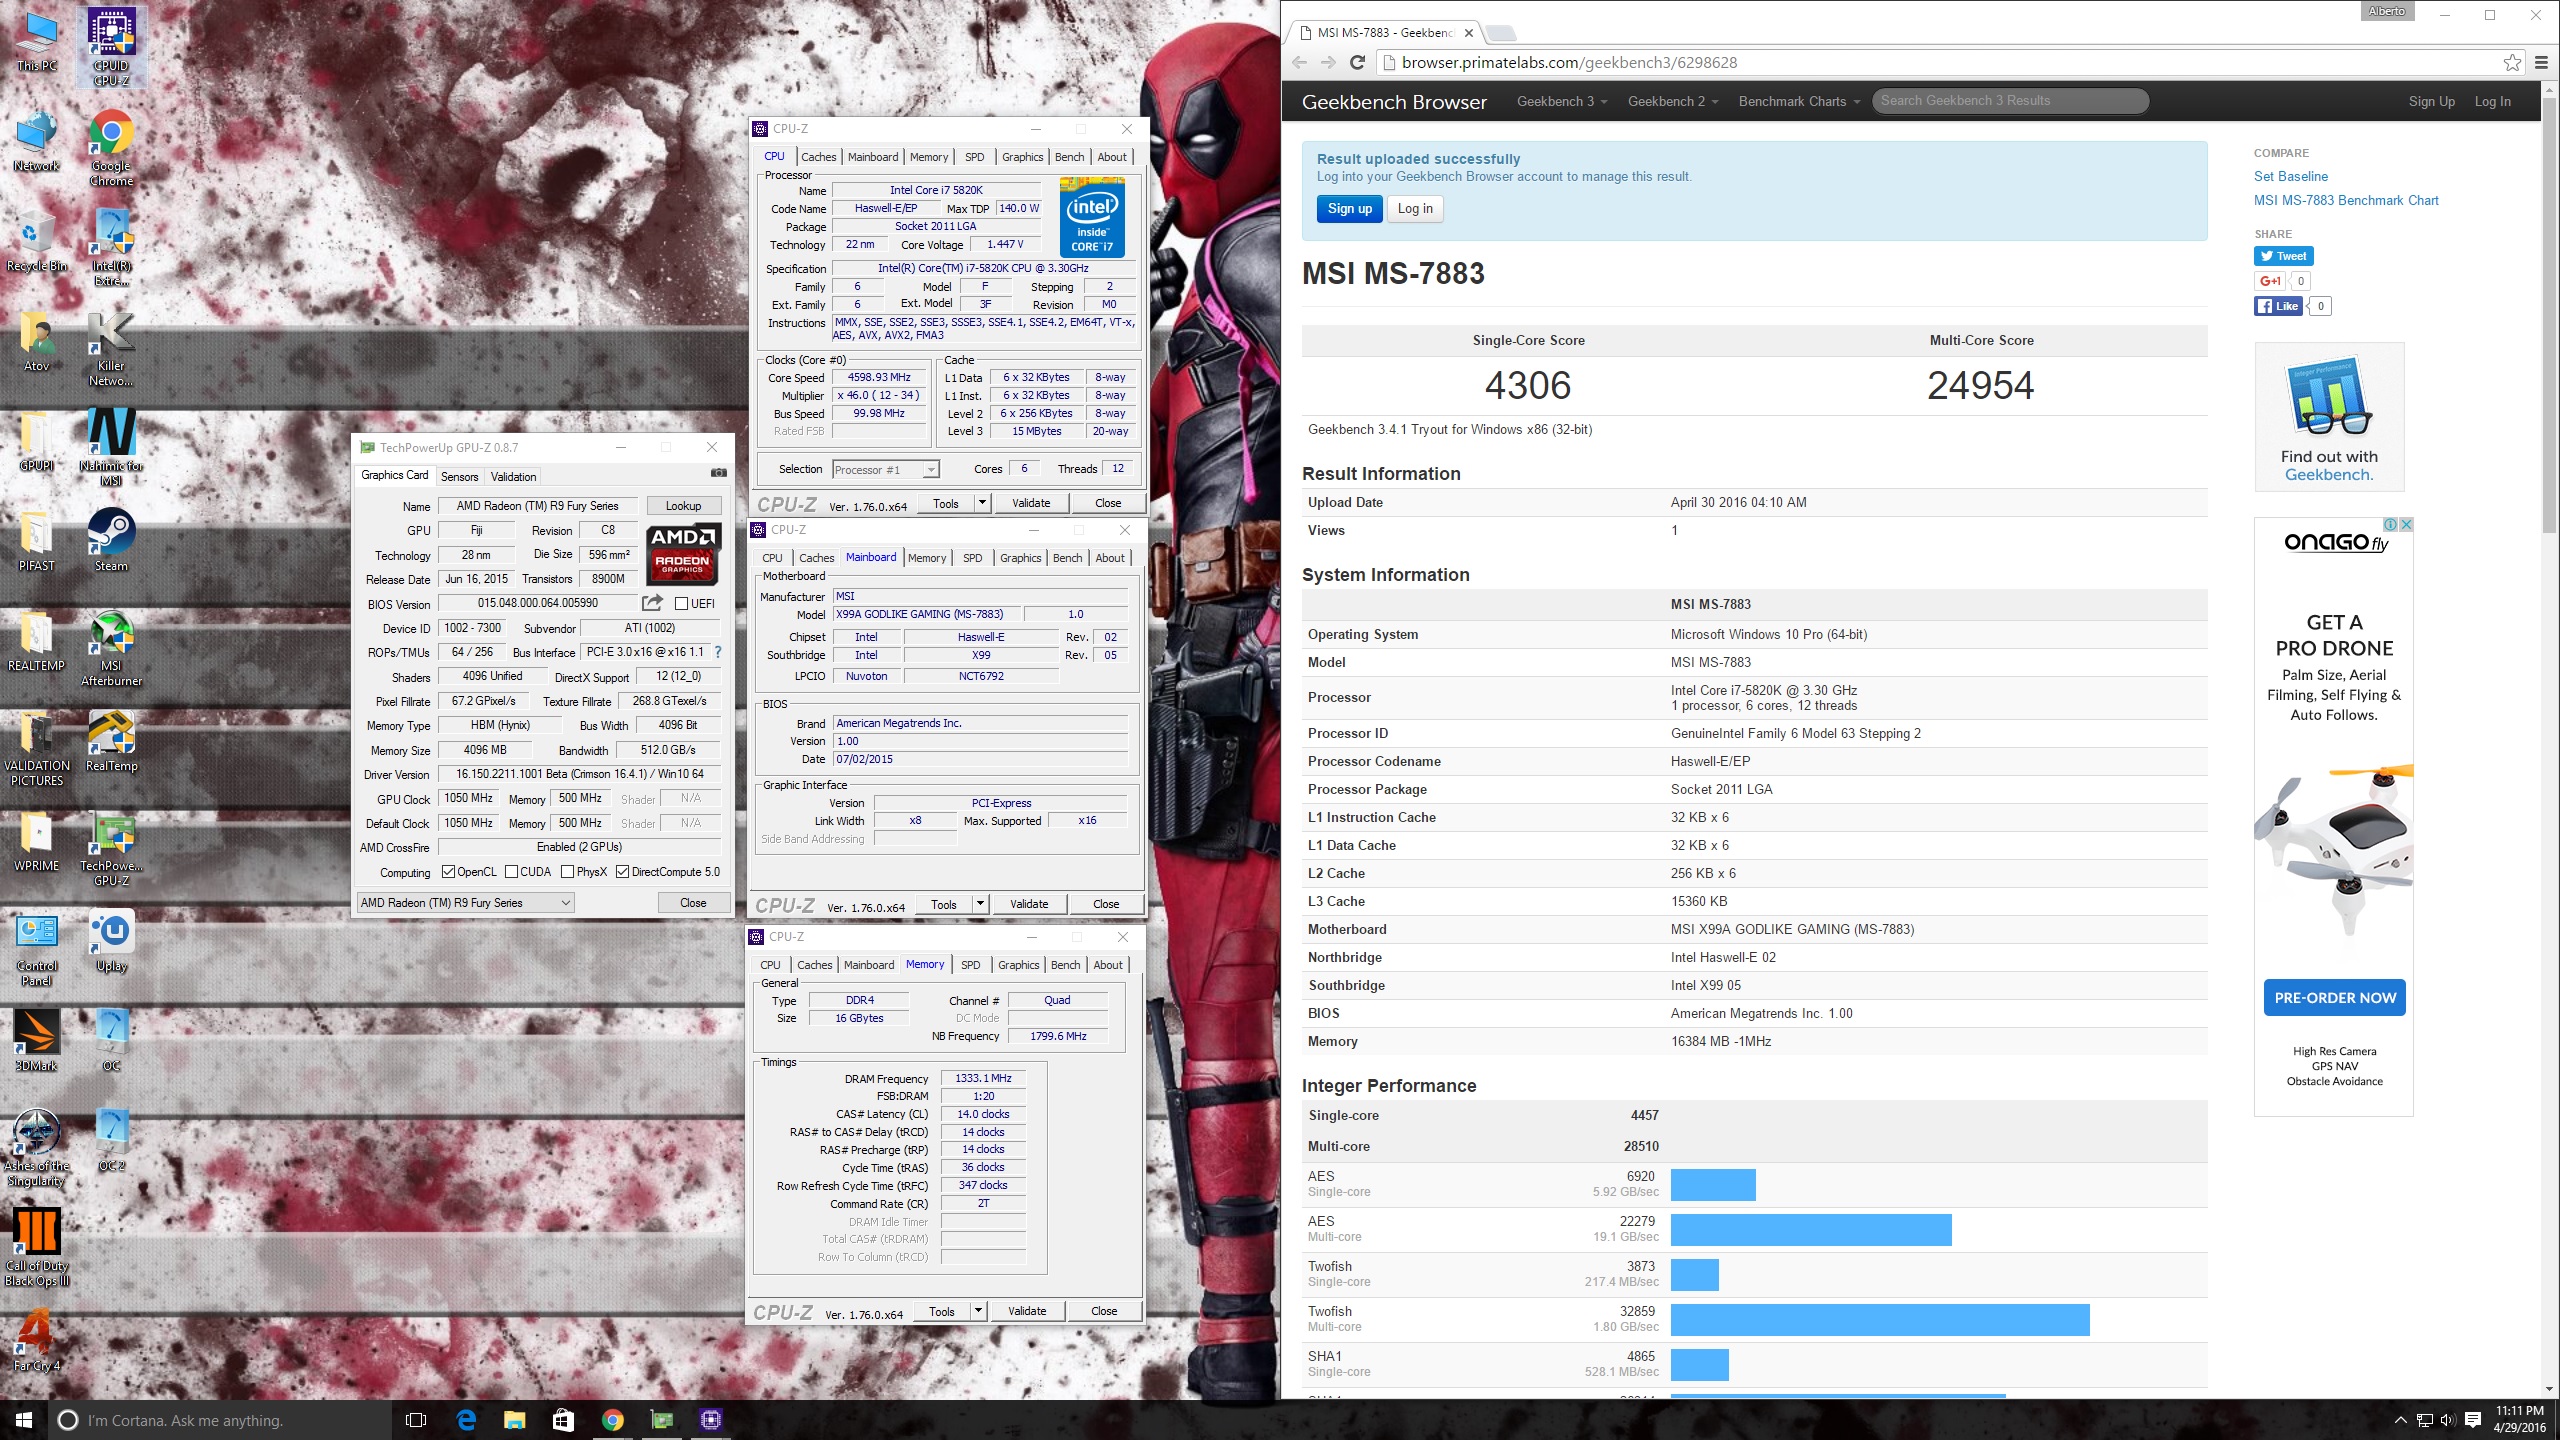Image resolution: width=2560 pixels, height=1440 pixels.
Task: Toggle the PhysX checkbox in GPU-Z
Action: point(568,872)
